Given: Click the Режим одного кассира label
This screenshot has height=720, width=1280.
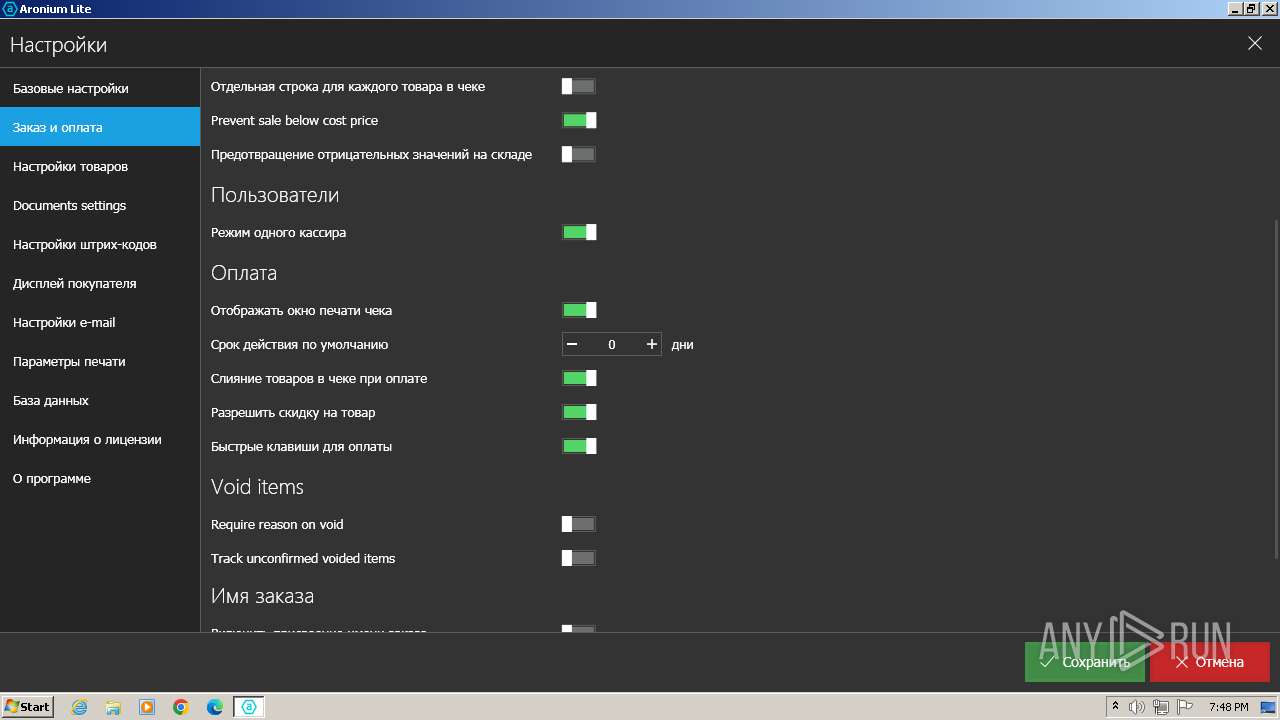Looking at the screenshot, I should click(x=278, y=232).
